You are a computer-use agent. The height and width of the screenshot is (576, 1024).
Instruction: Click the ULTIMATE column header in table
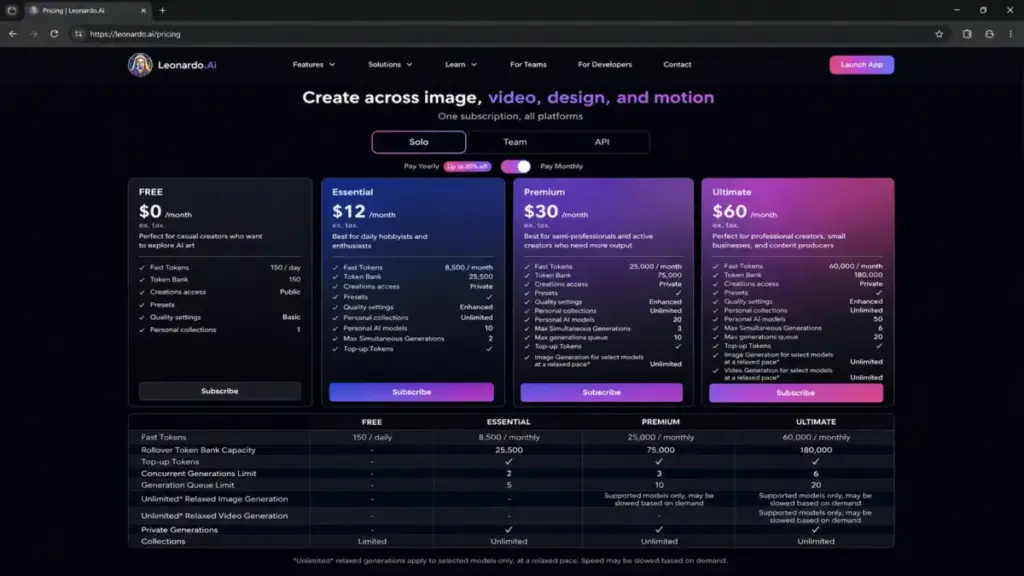tap(816, 422)
